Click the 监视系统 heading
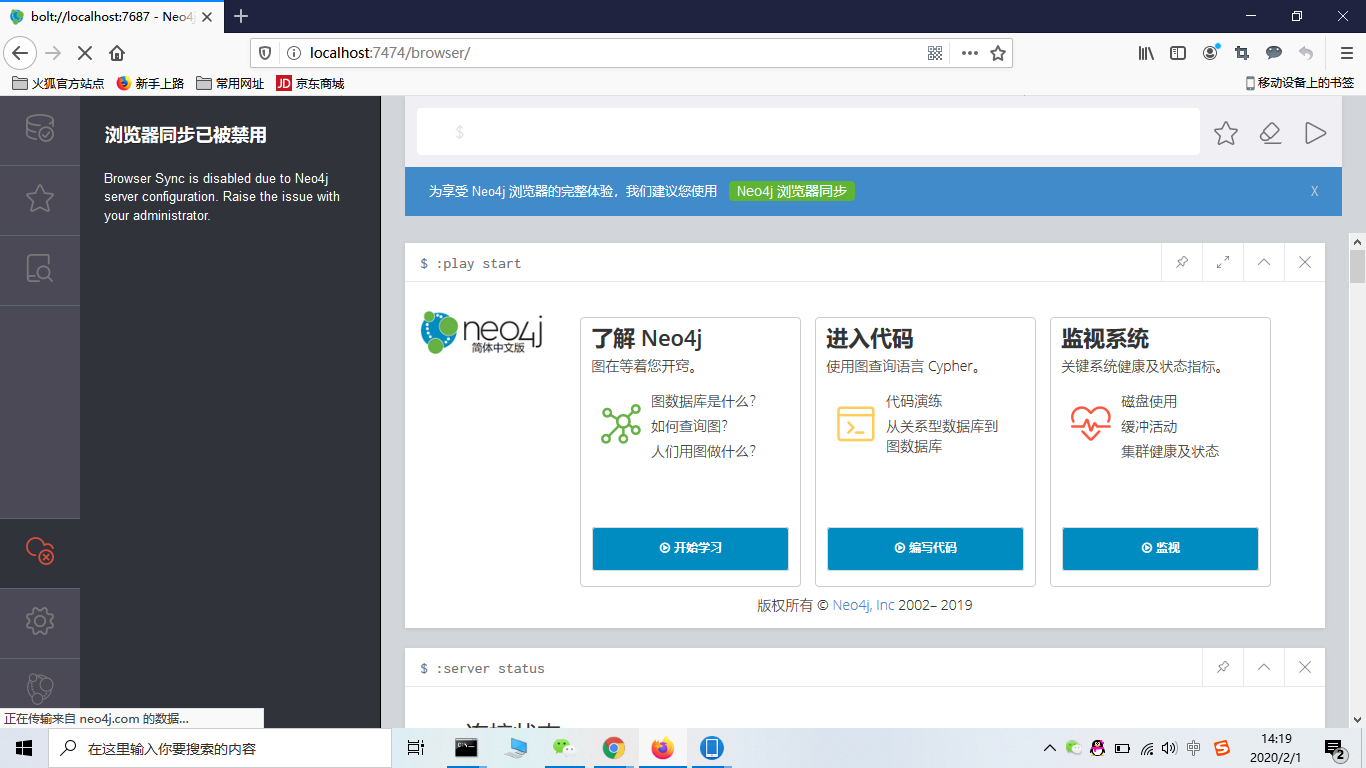The image size is (1366, 768). pos(1105,338)
